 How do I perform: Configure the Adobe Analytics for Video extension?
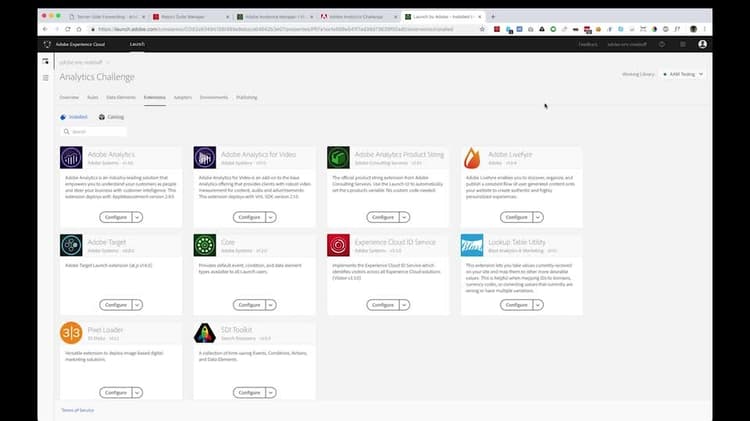(249, 217)
